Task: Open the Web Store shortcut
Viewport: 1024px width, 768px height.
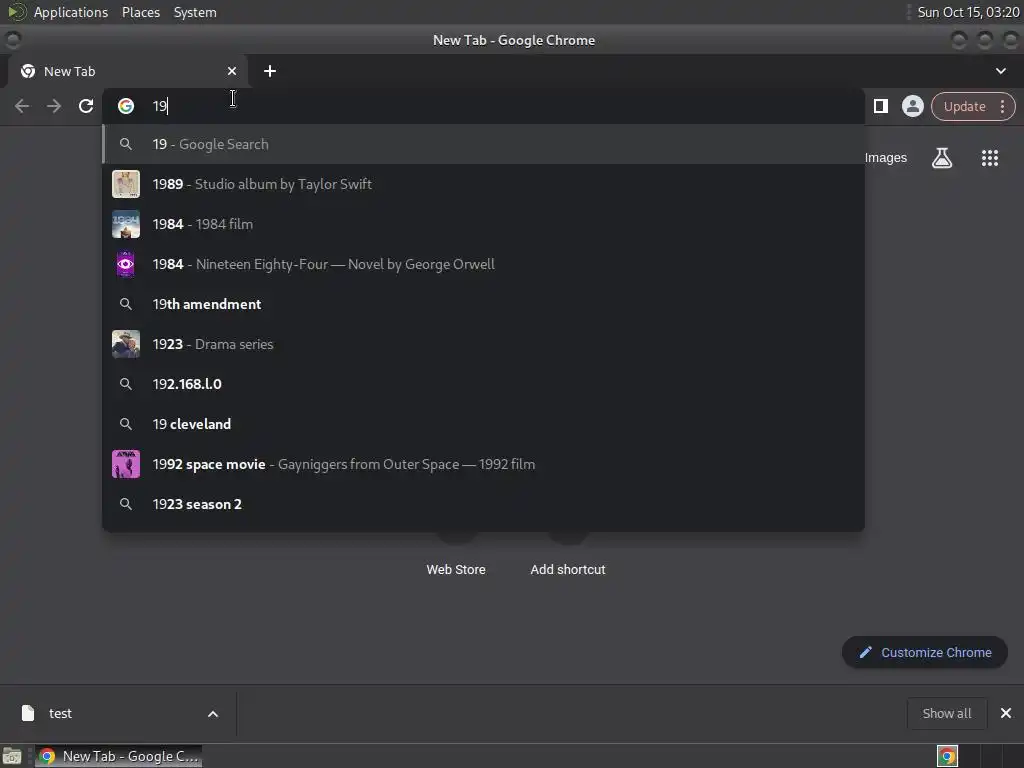Action: point(456,569)
